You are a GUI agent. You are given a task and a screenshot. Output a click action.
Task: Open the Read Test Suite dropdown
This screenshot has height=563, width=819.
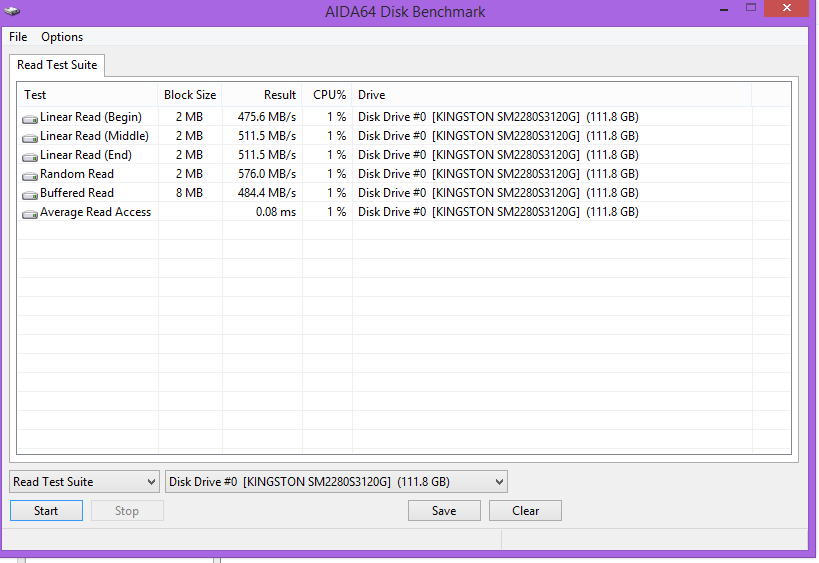point(84,482)
